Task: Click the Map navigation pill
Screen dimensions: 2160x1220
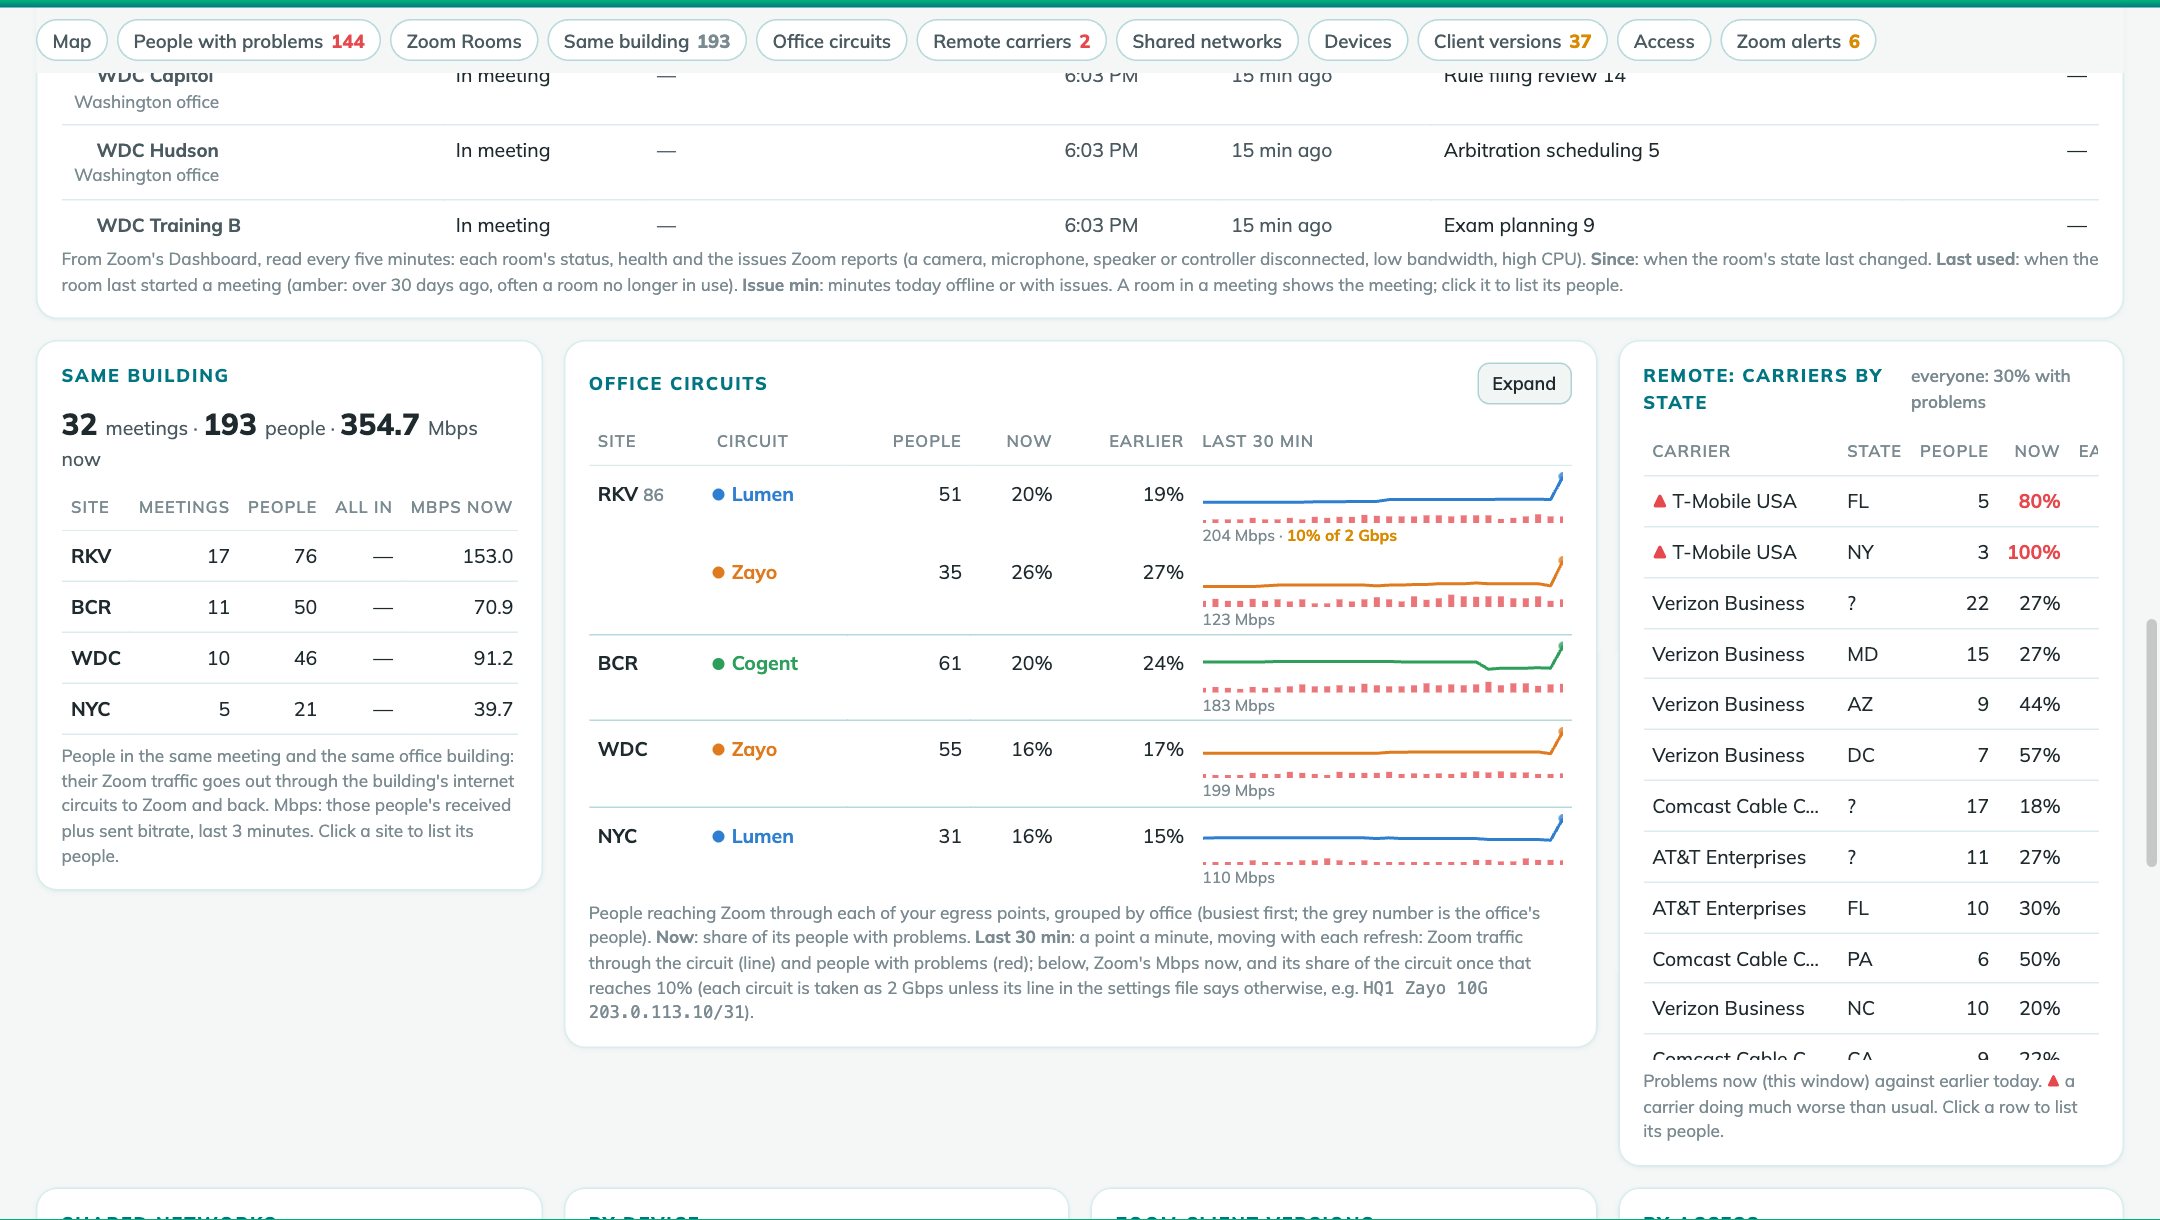Action: (72, 41)
